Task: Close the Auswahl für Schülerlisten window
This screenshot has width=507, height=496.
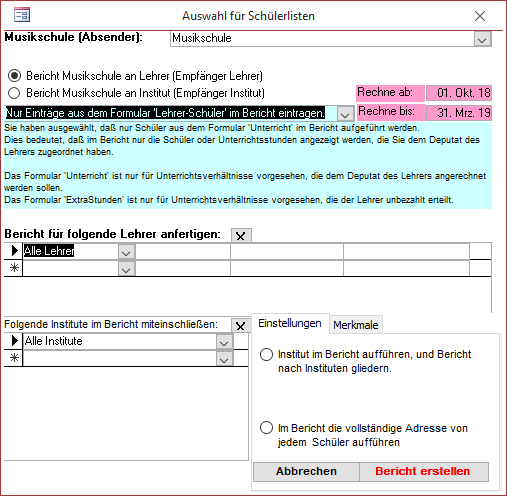Action: pyautogui.click(x=480, y=16)
